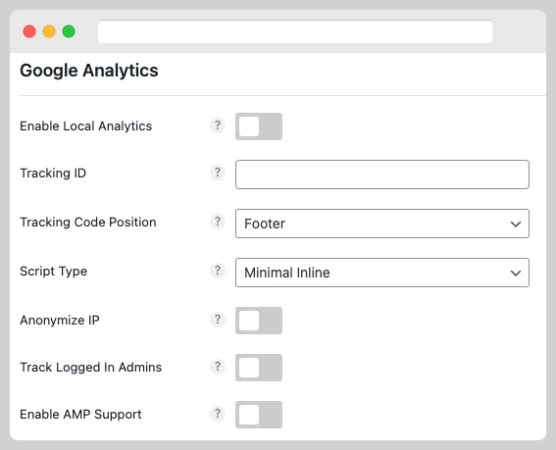Enable the Anonymize IP toggle
This screenshot has width=556, height=450.
pyautogui.click(x=259, y=321)
